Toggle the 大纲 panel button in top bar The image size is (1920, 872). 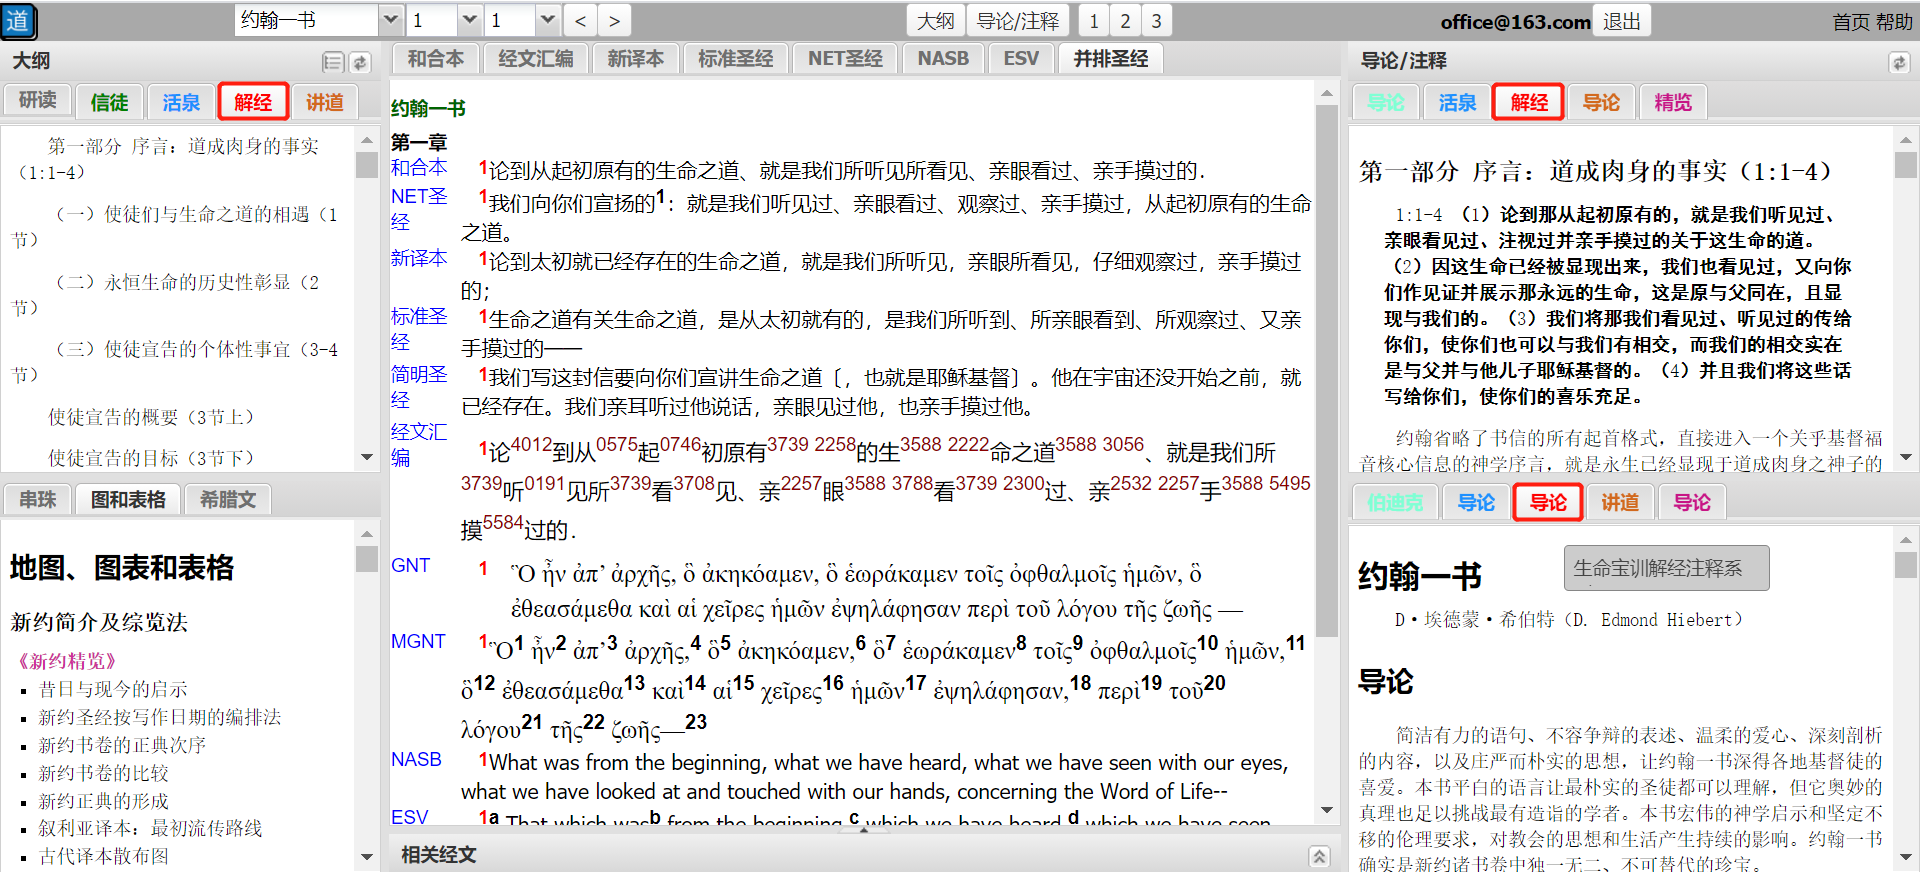[x=935, y=21]
